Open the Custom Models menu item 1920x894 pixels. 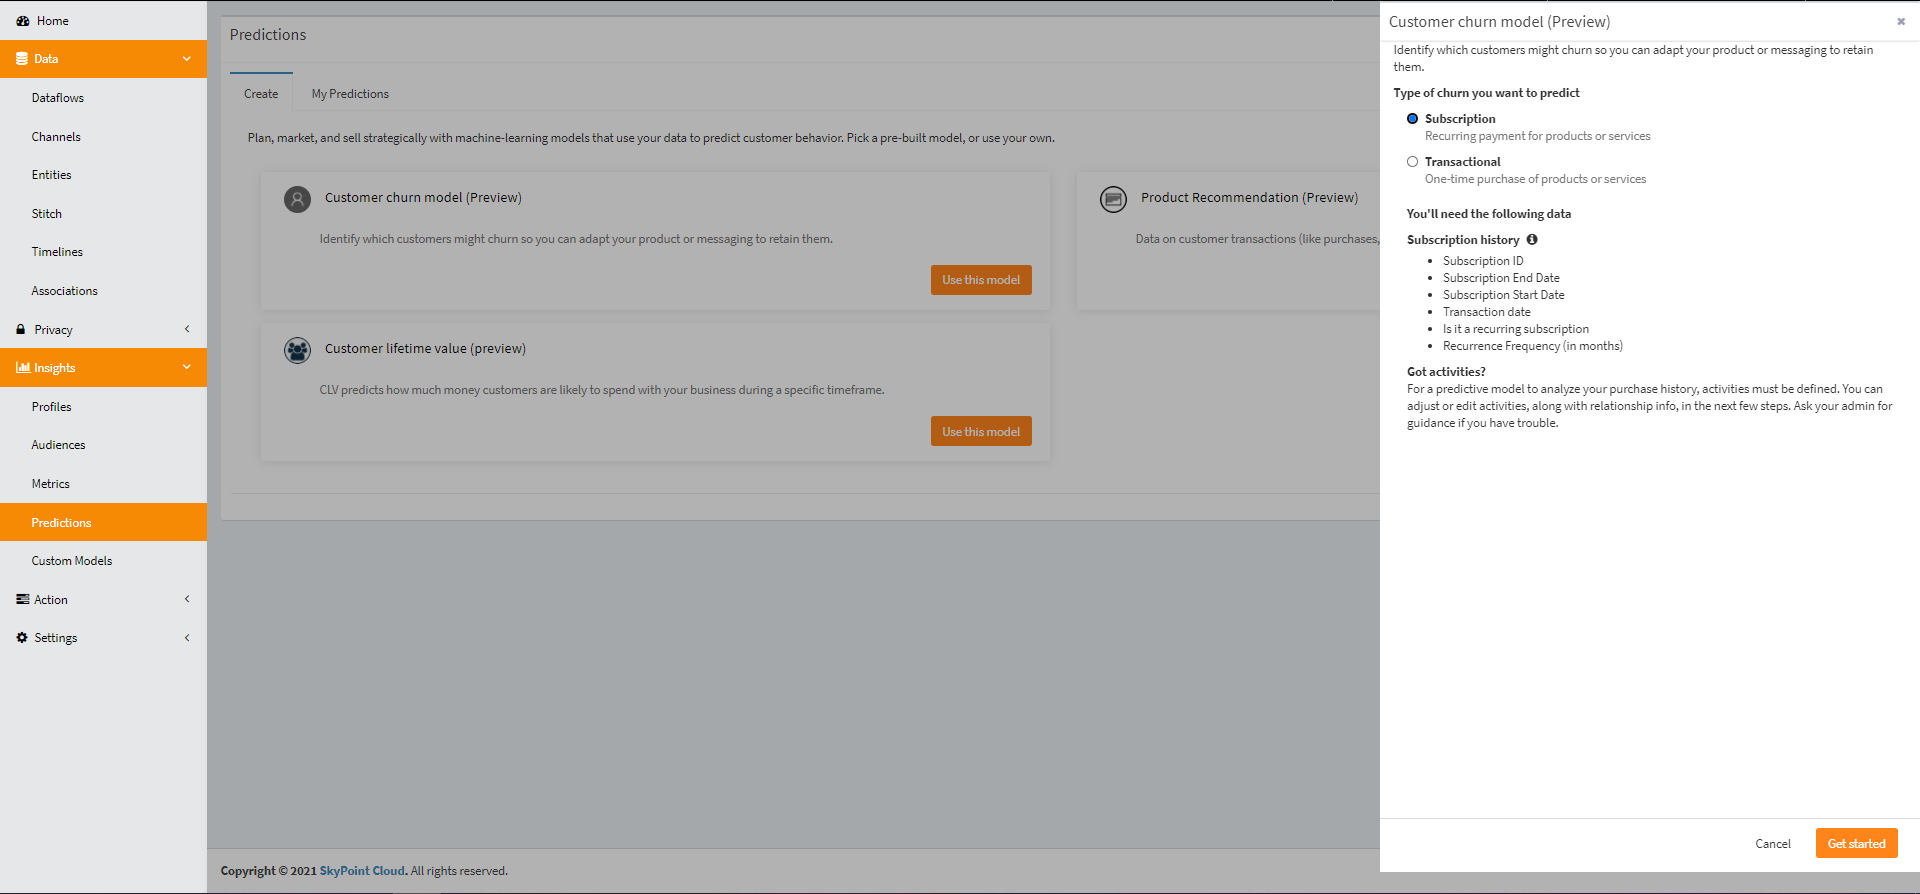click(72, 561)
